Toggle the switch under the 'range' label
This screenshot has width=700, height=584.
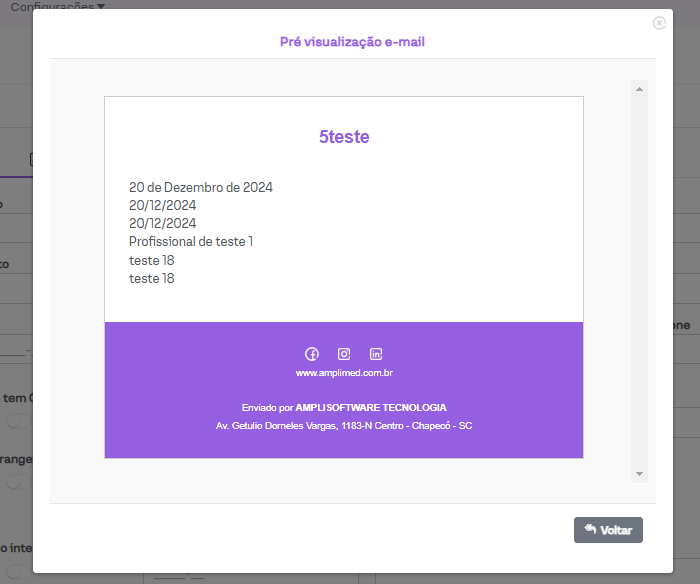point(16,482)
